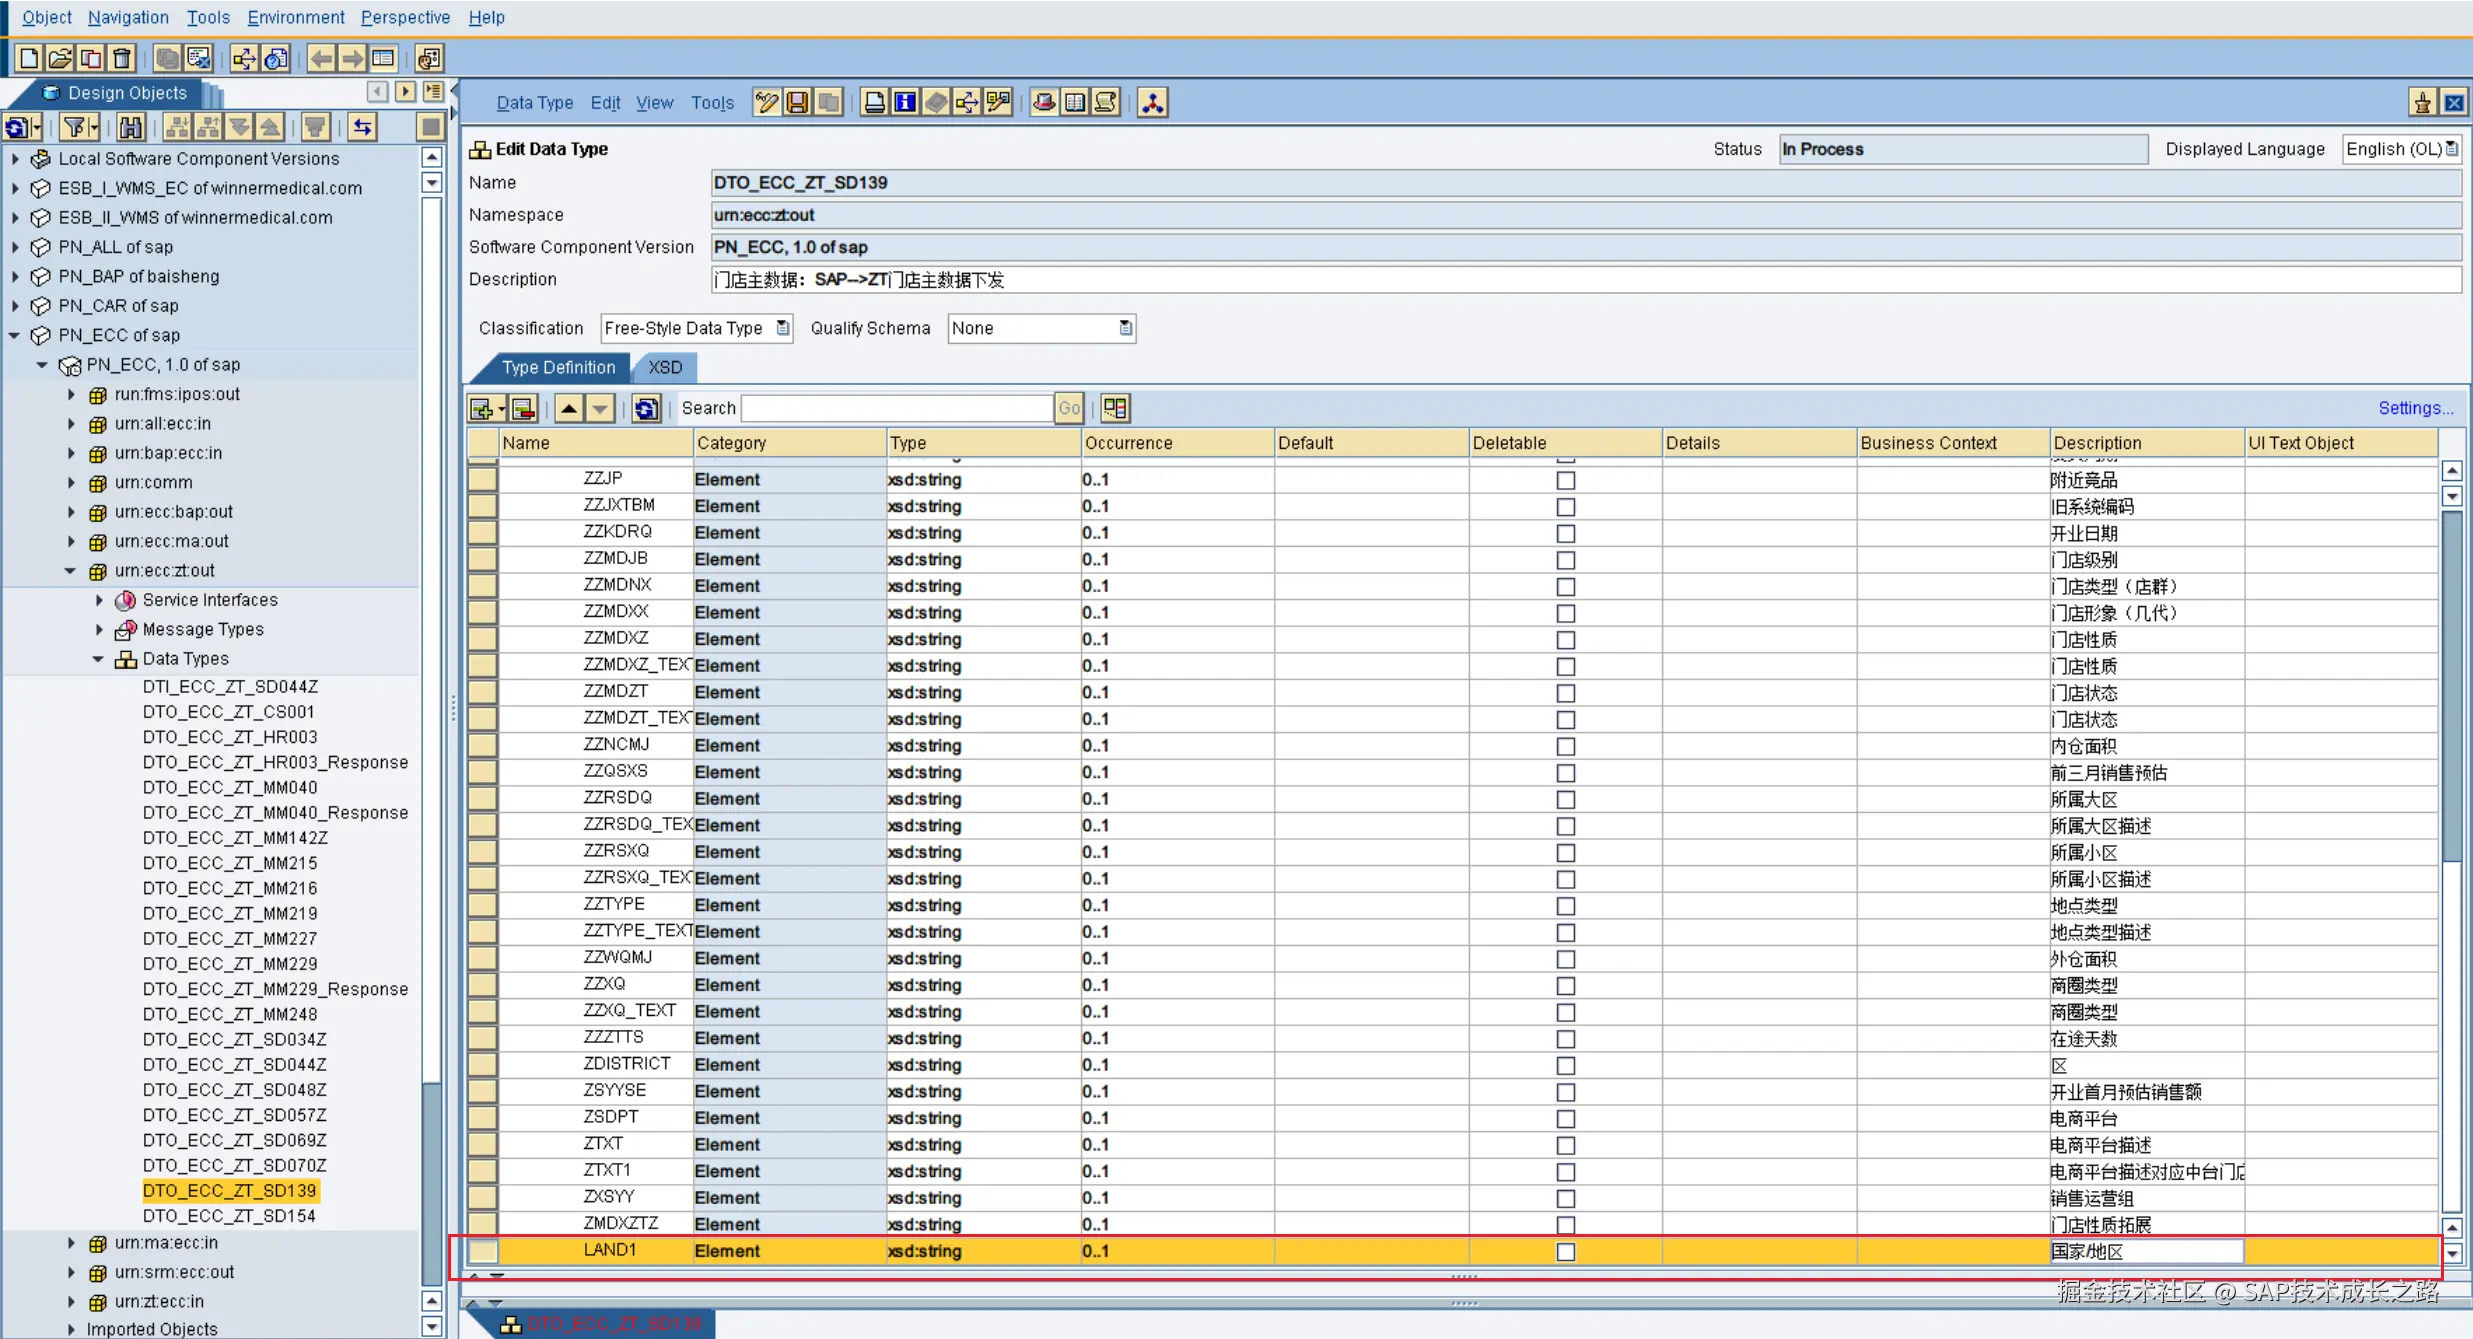Click the Search input field
The height and width of the screenshot is (1339, 2473).
pyautogui.click(x=897, y=408)
